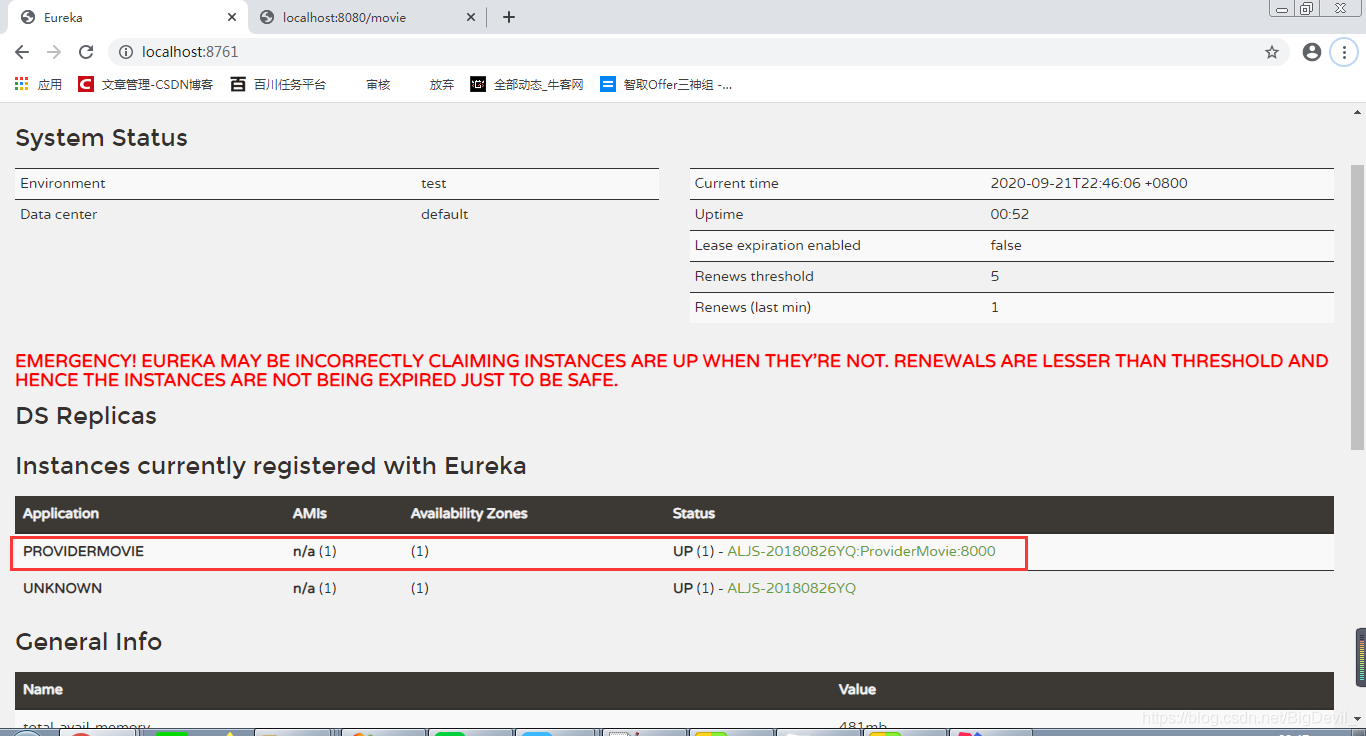Select the Current time label

pos(737,184)
